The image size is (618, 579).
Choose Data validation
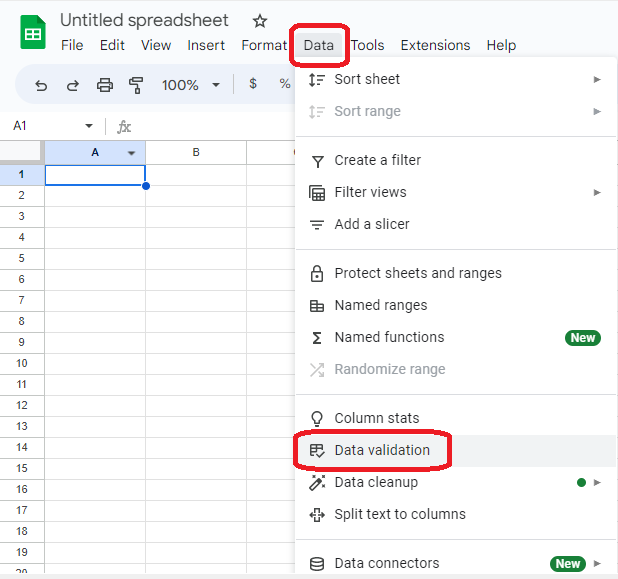click(456, 451)
